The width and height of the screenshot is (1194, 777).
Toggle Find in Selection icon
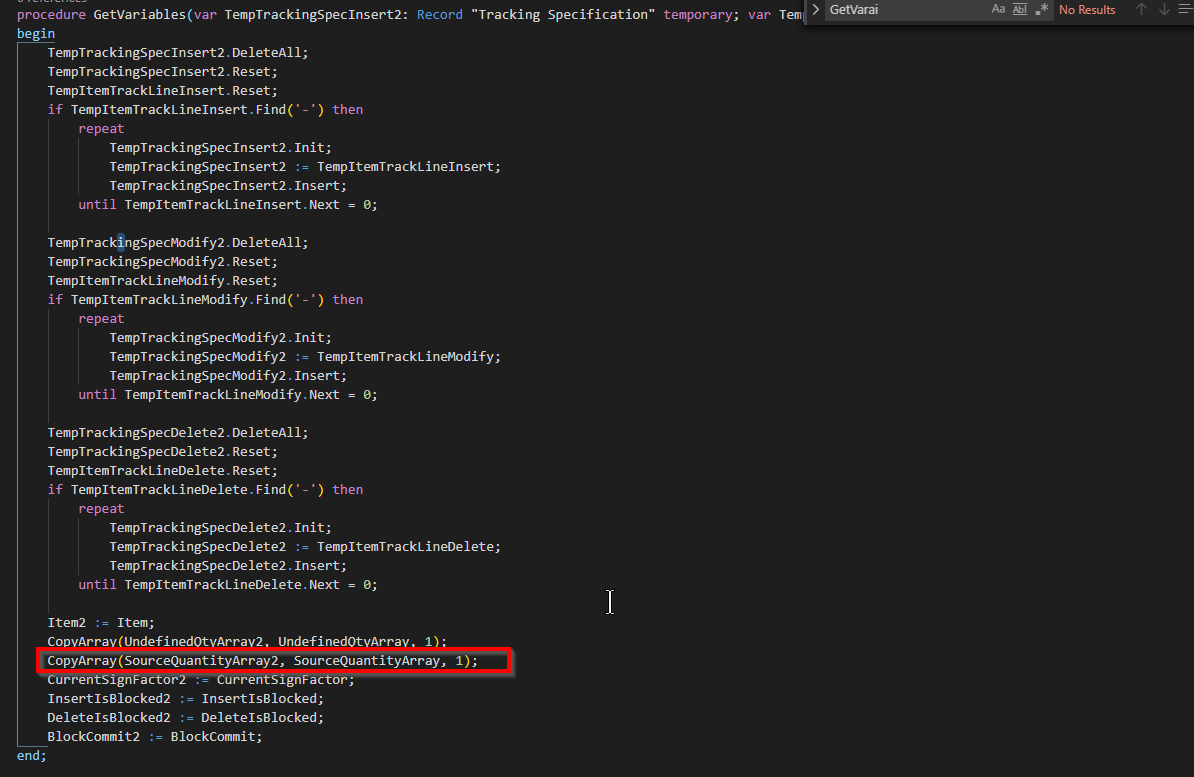tap(1185, 9)
